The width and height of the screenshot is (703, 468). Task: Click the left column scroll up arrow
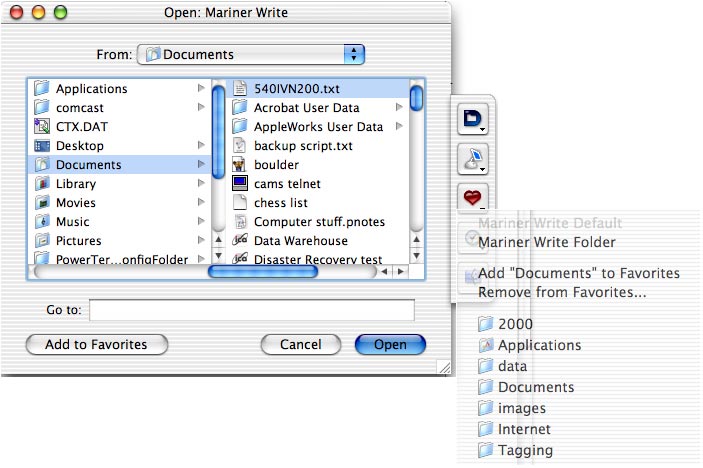pyautogui.click(x=218, y=240)
